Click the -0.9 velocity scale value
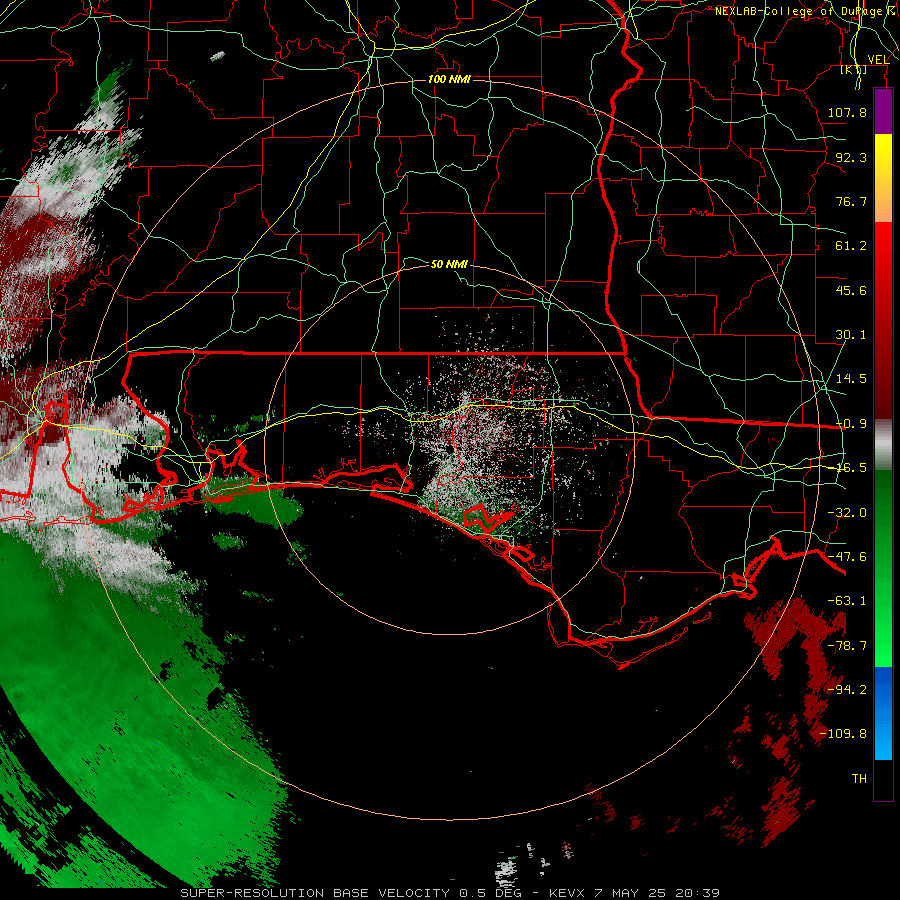 pyautogui.click(x=851, y=424)
